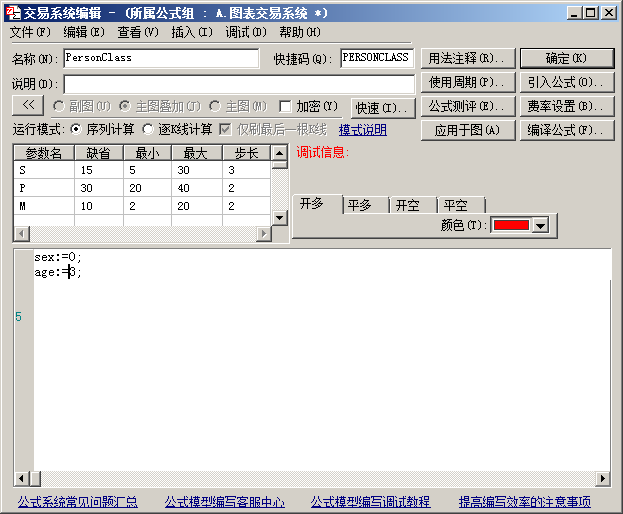
Task: Select the 主图(M) radio button
Action: tap(215, 106)
